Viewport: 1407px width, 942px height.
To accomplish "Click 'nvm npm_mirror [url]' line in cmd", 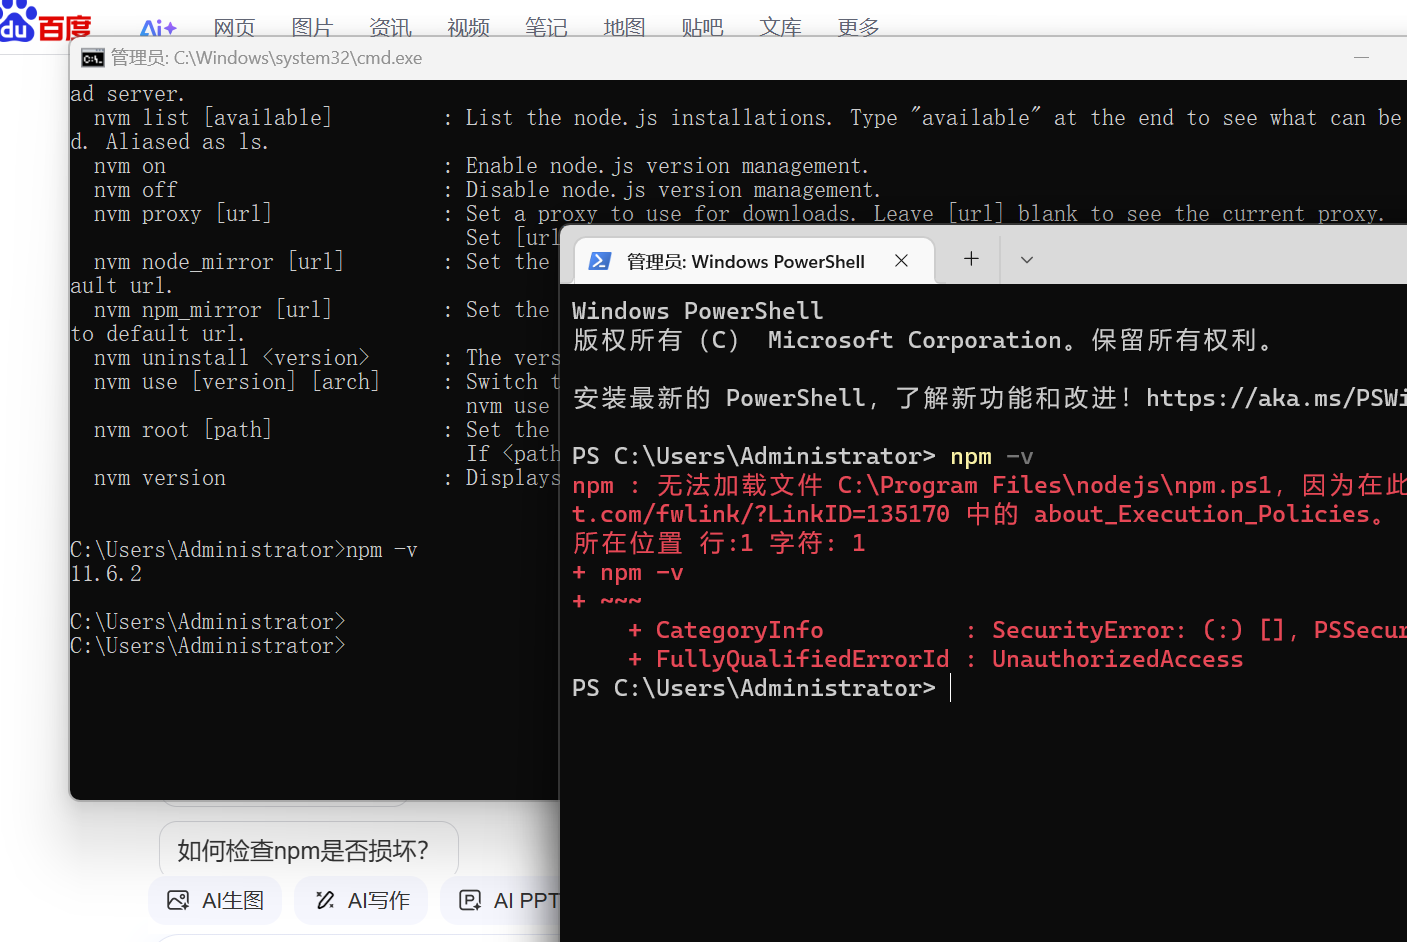I will (x=213, y=310).
